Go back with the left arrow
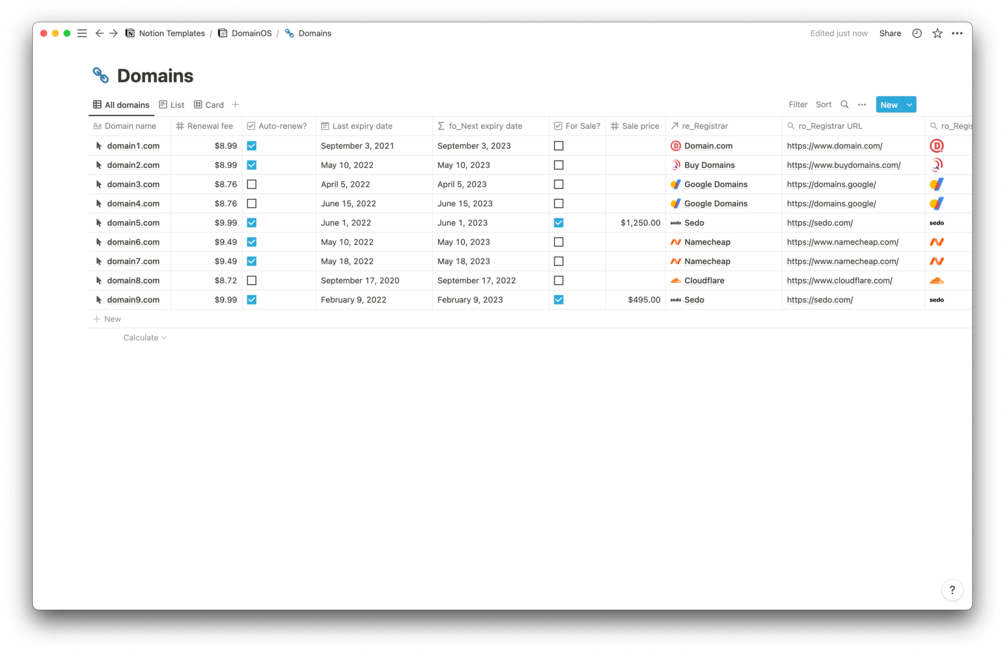The height and width of the screenshot is (653, 1005). tap(99, 33)
